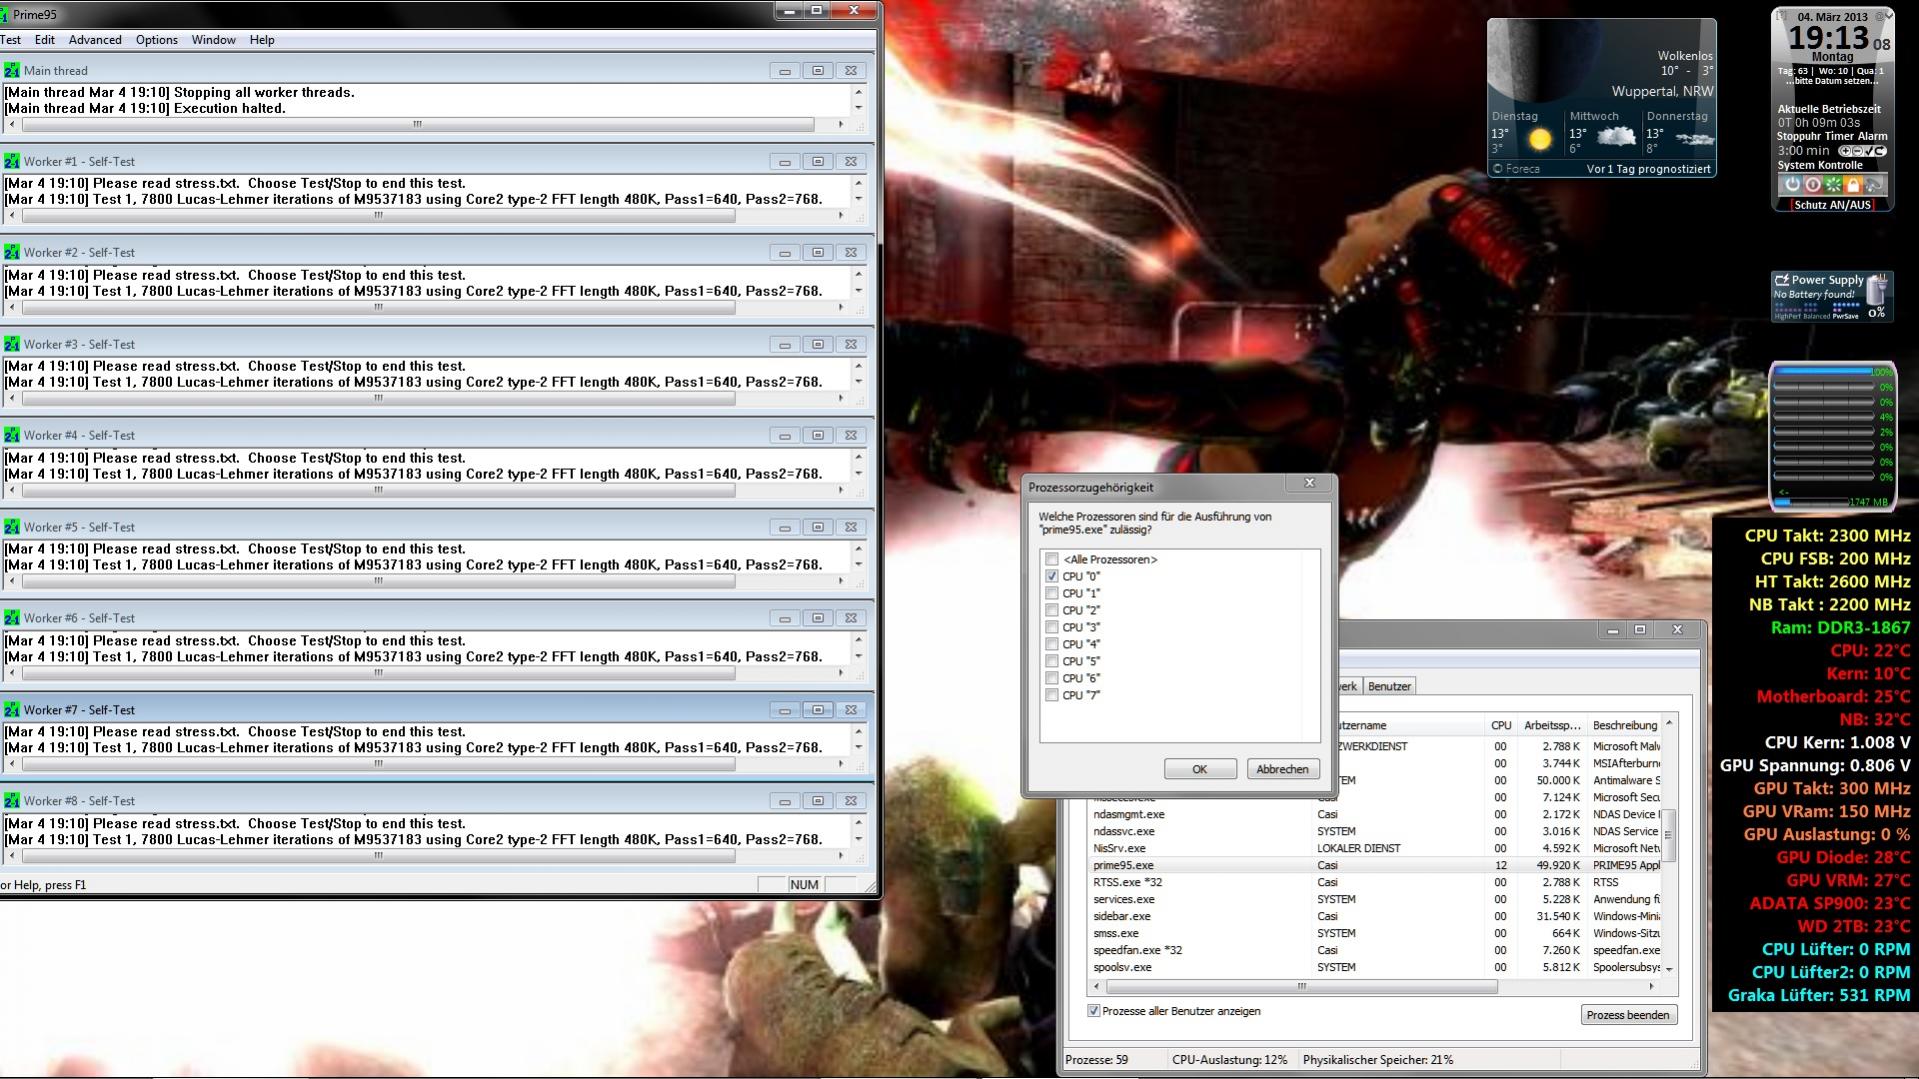
Task: Click Abbrechen in the affinity dialog
Action: [1282, 769]
